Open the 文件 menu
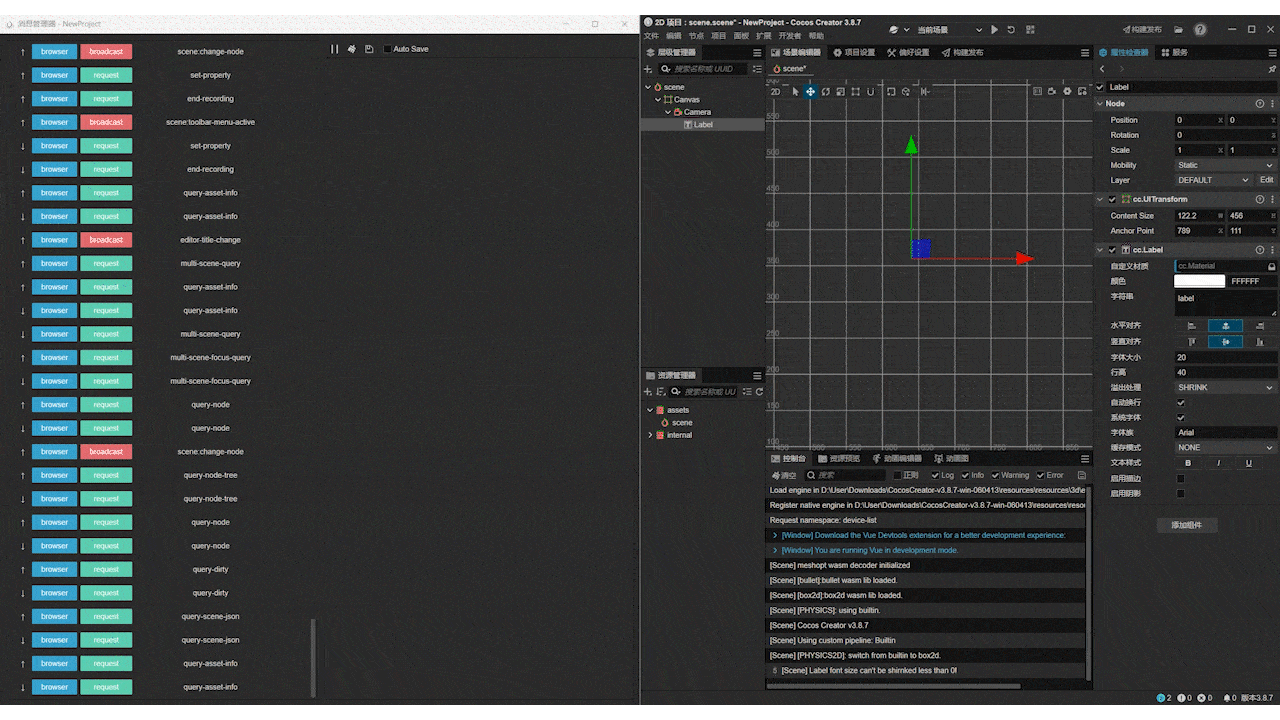 click(x=651, y=36)
